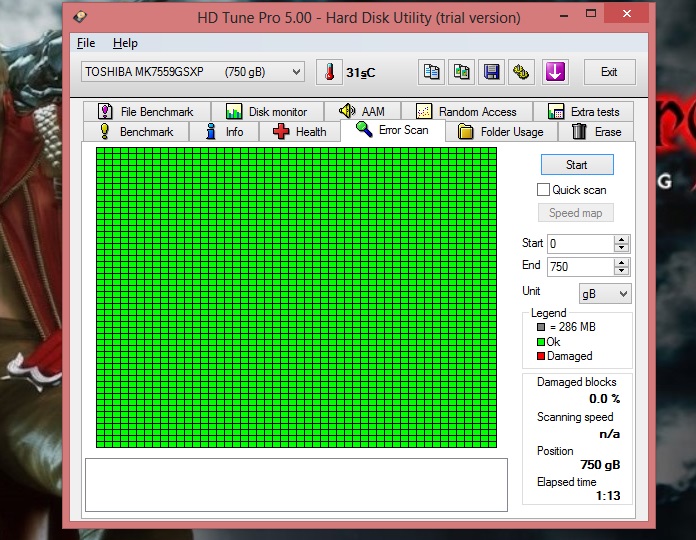
Task: Open the options settings icon
Action: (520, 72)
